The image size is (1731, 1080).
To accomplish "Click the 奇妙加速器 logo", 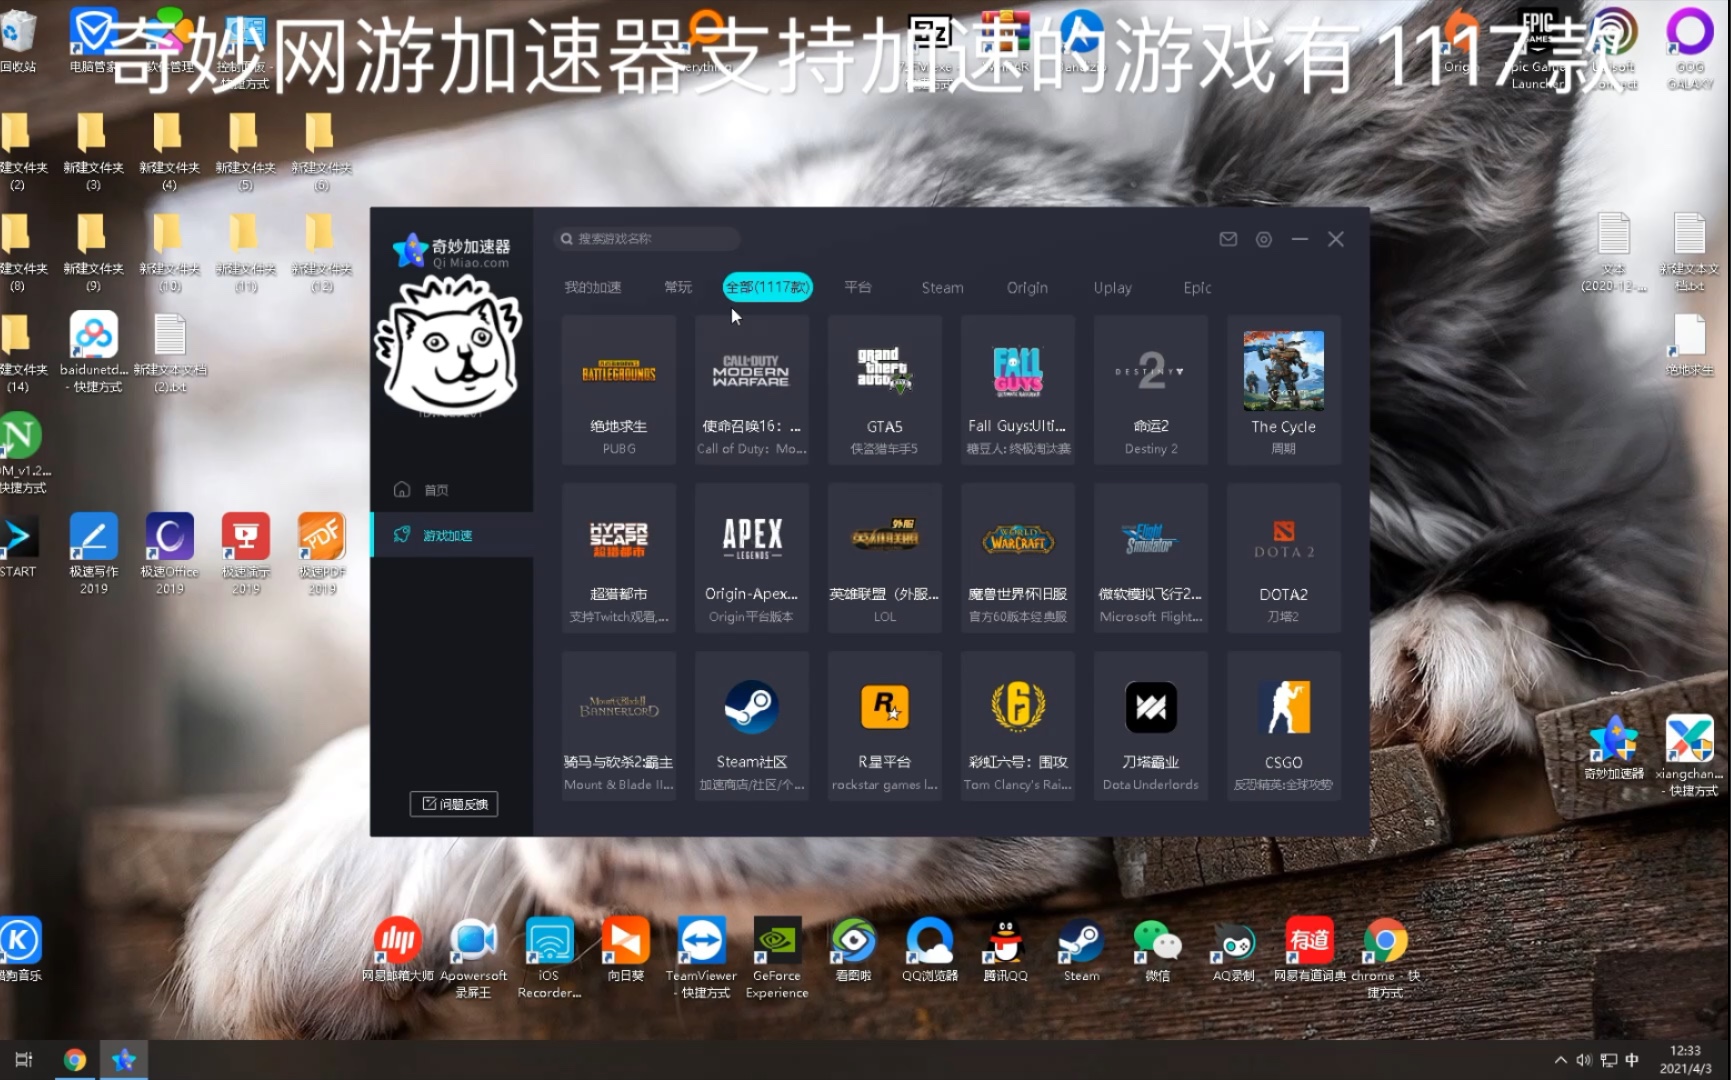I will tap(452, 250).
